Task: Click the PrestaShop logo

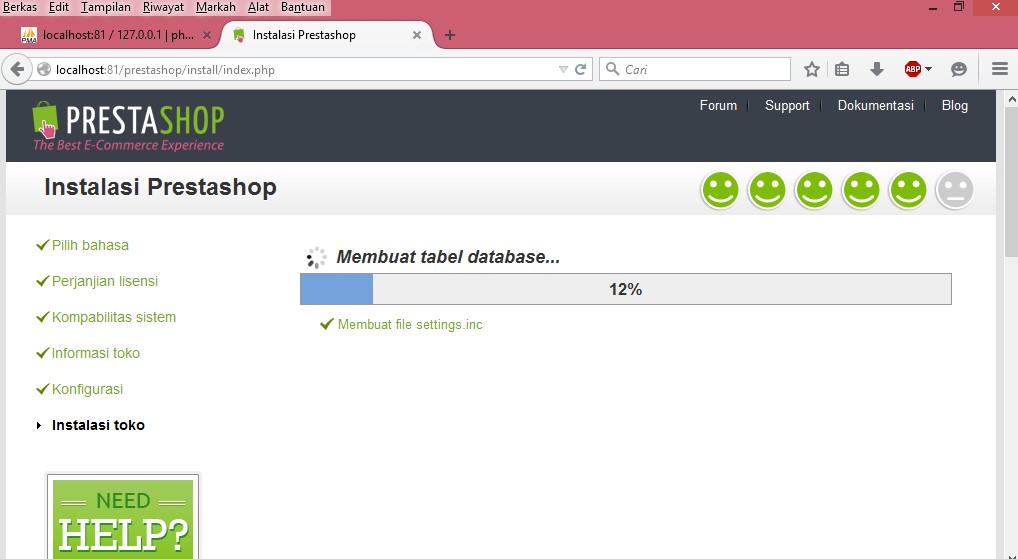Action: (128, 126)
